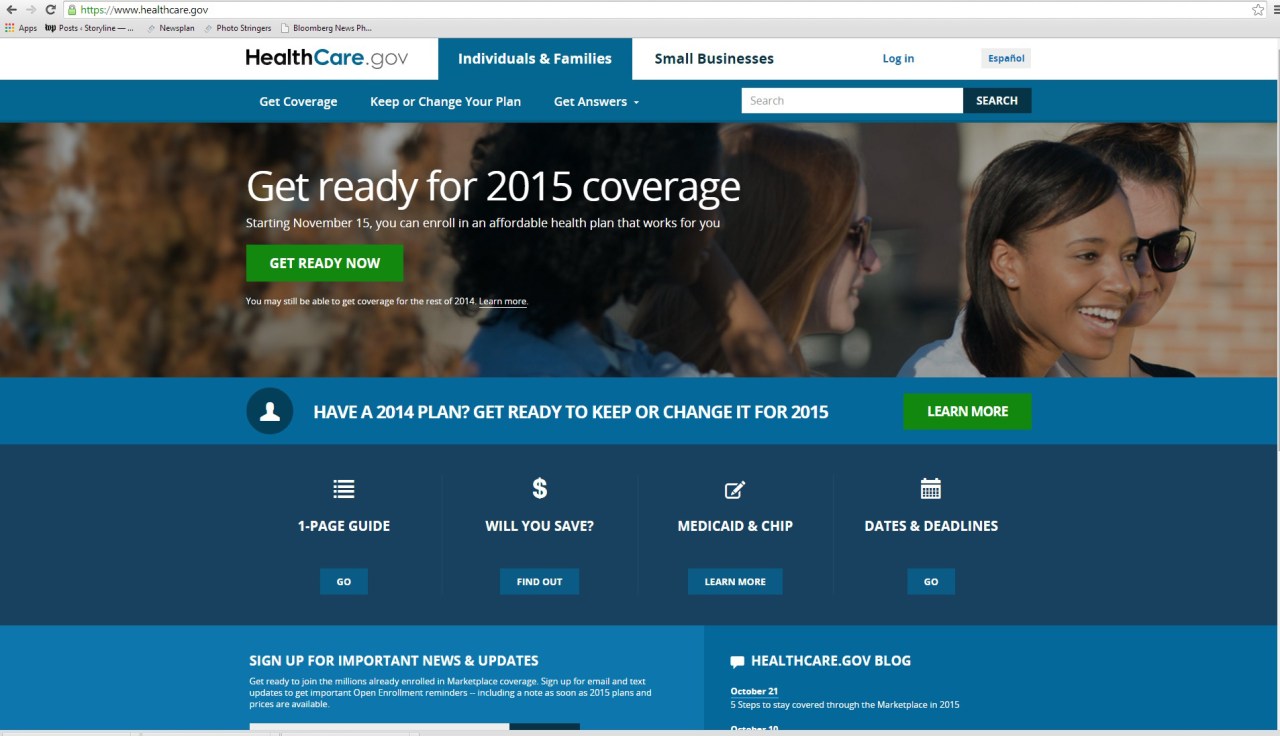
Task: Open Keep or Change Your Plan
Action: click(x=445, y=102)
